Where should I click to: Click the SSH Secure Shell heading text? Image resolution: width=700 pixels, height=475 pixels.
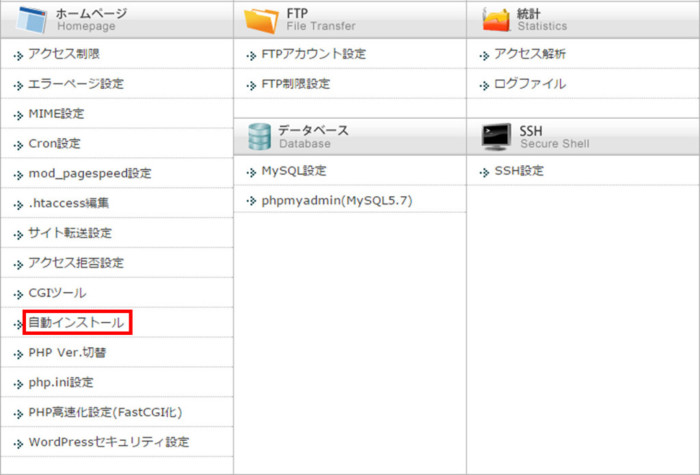point(554,137)
